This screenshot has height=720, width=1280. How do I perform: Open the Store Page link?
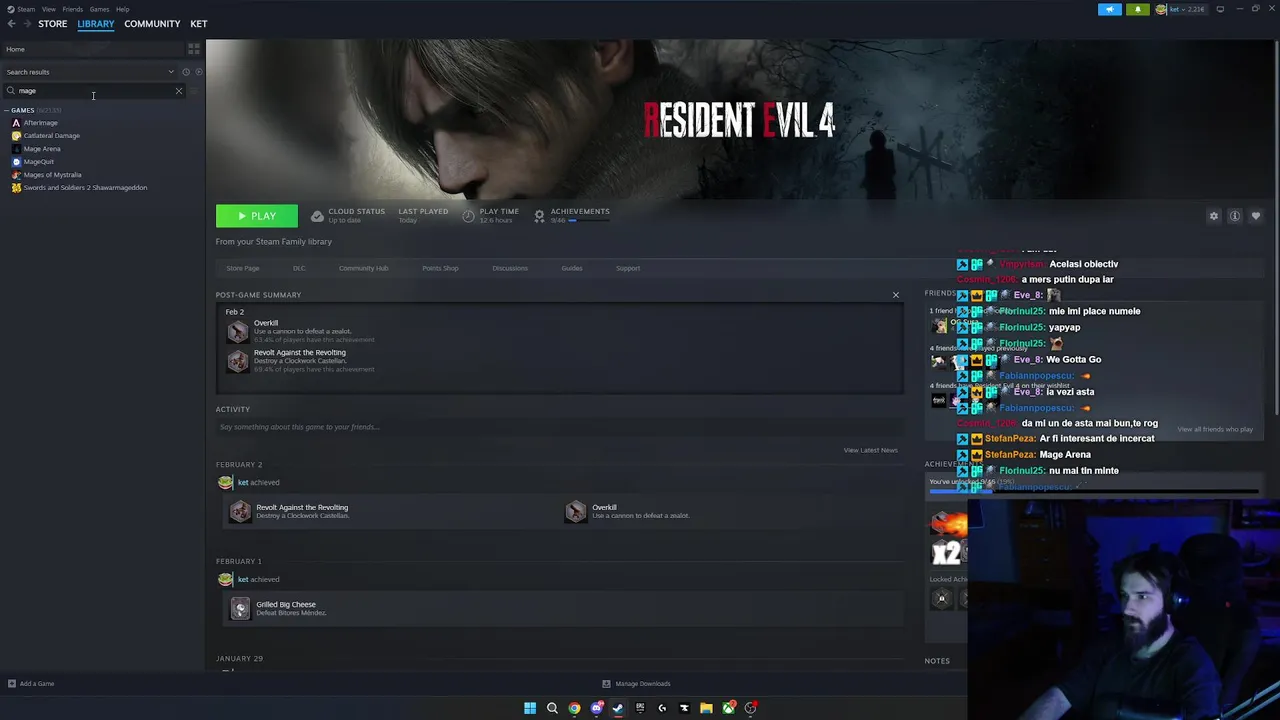tap(243, 268)
